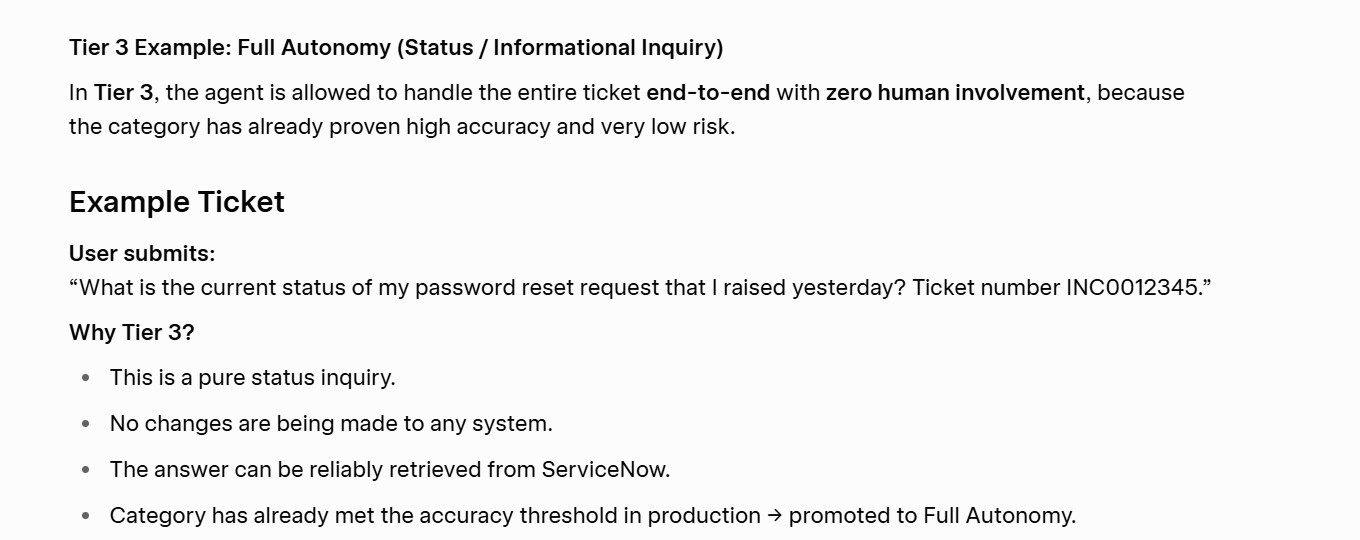Click the phrase promoted to Full Autonomy
1360x540 pixels.
pos(930,516)
